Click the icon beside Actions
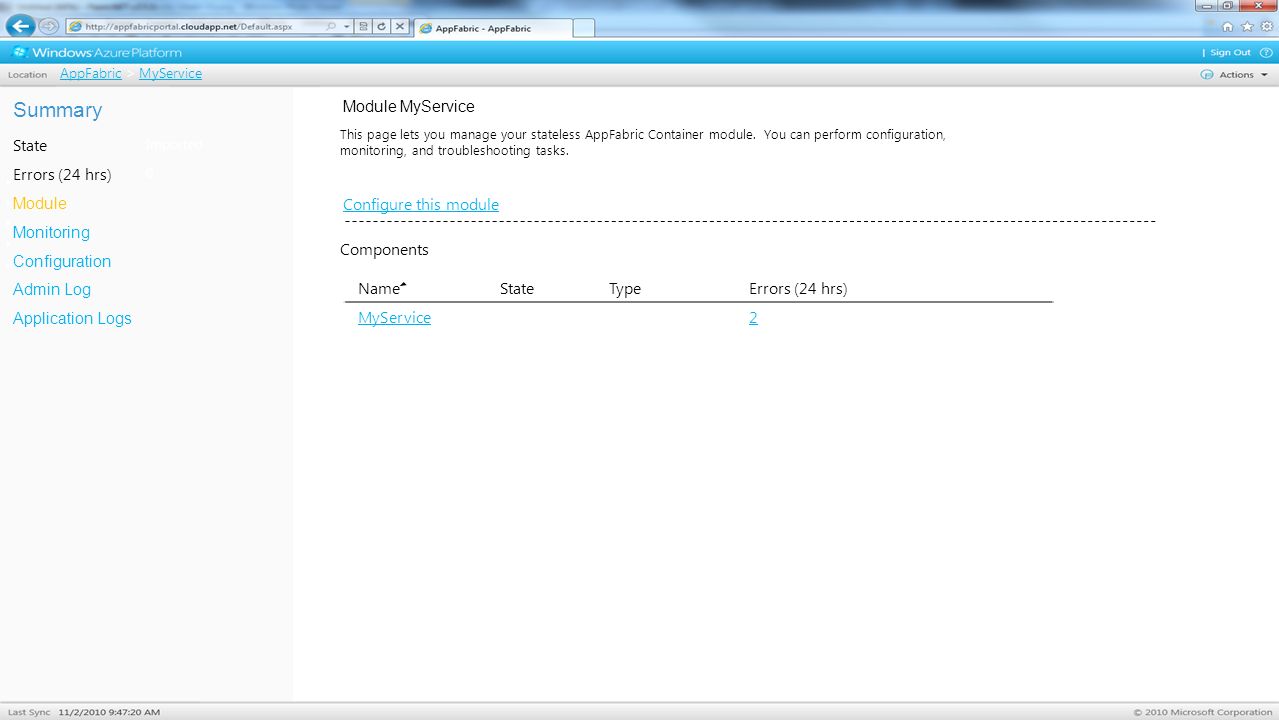Viewport: 1279px width, 720px height. [1207, 75]
